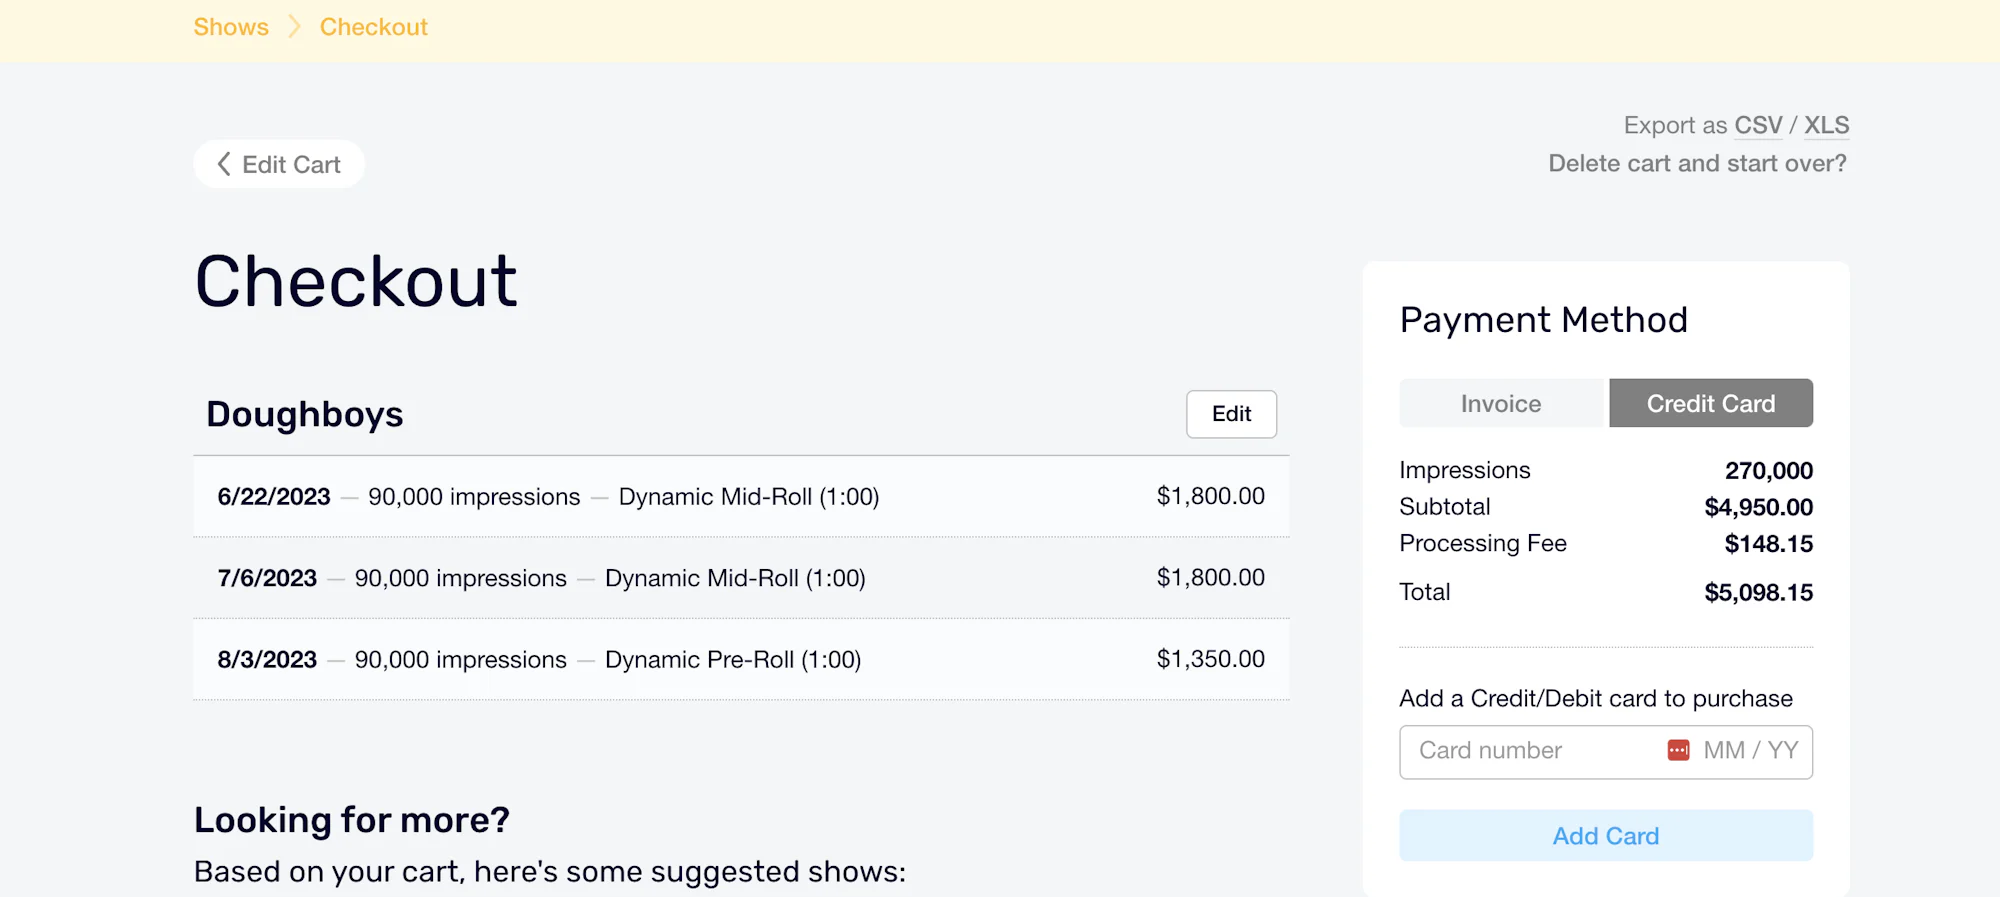
Task: Click the back chevron in Edit Cart
Action: pyautogui.click(x=224, y=164)
